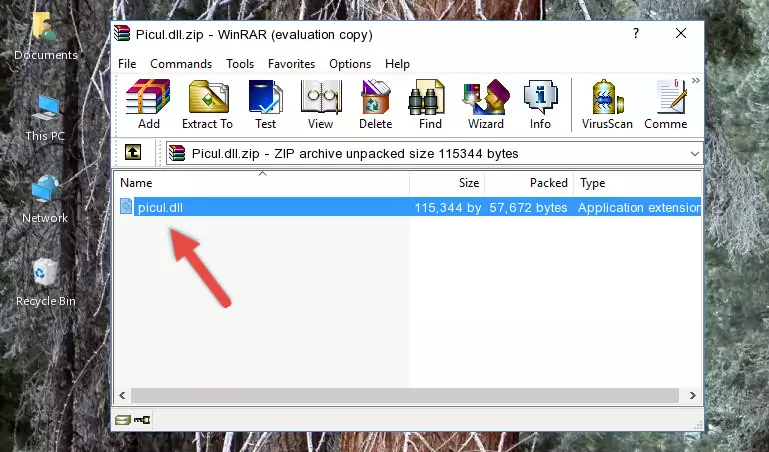This screenshot has width=769, height=452.
Task: Launch the Wizard tool
Action: point(486,104)
